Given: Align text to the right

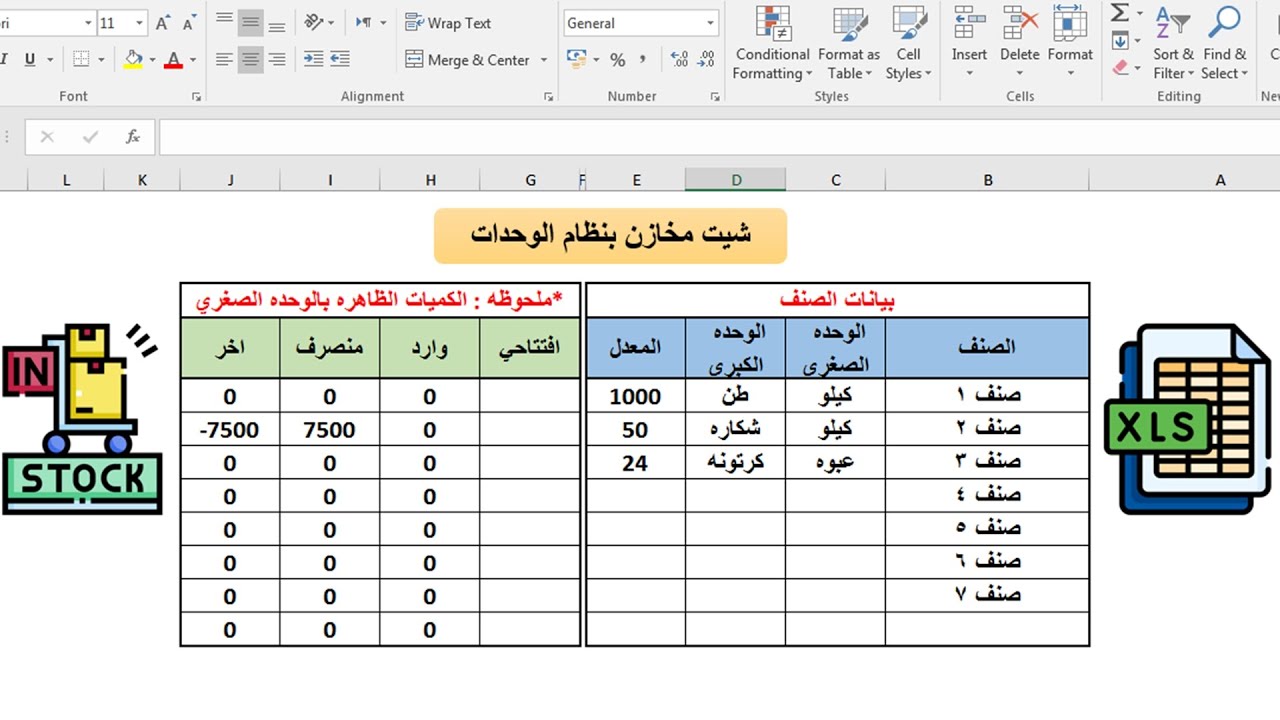Looking at the screenshot, I should (x=277, y=60).
